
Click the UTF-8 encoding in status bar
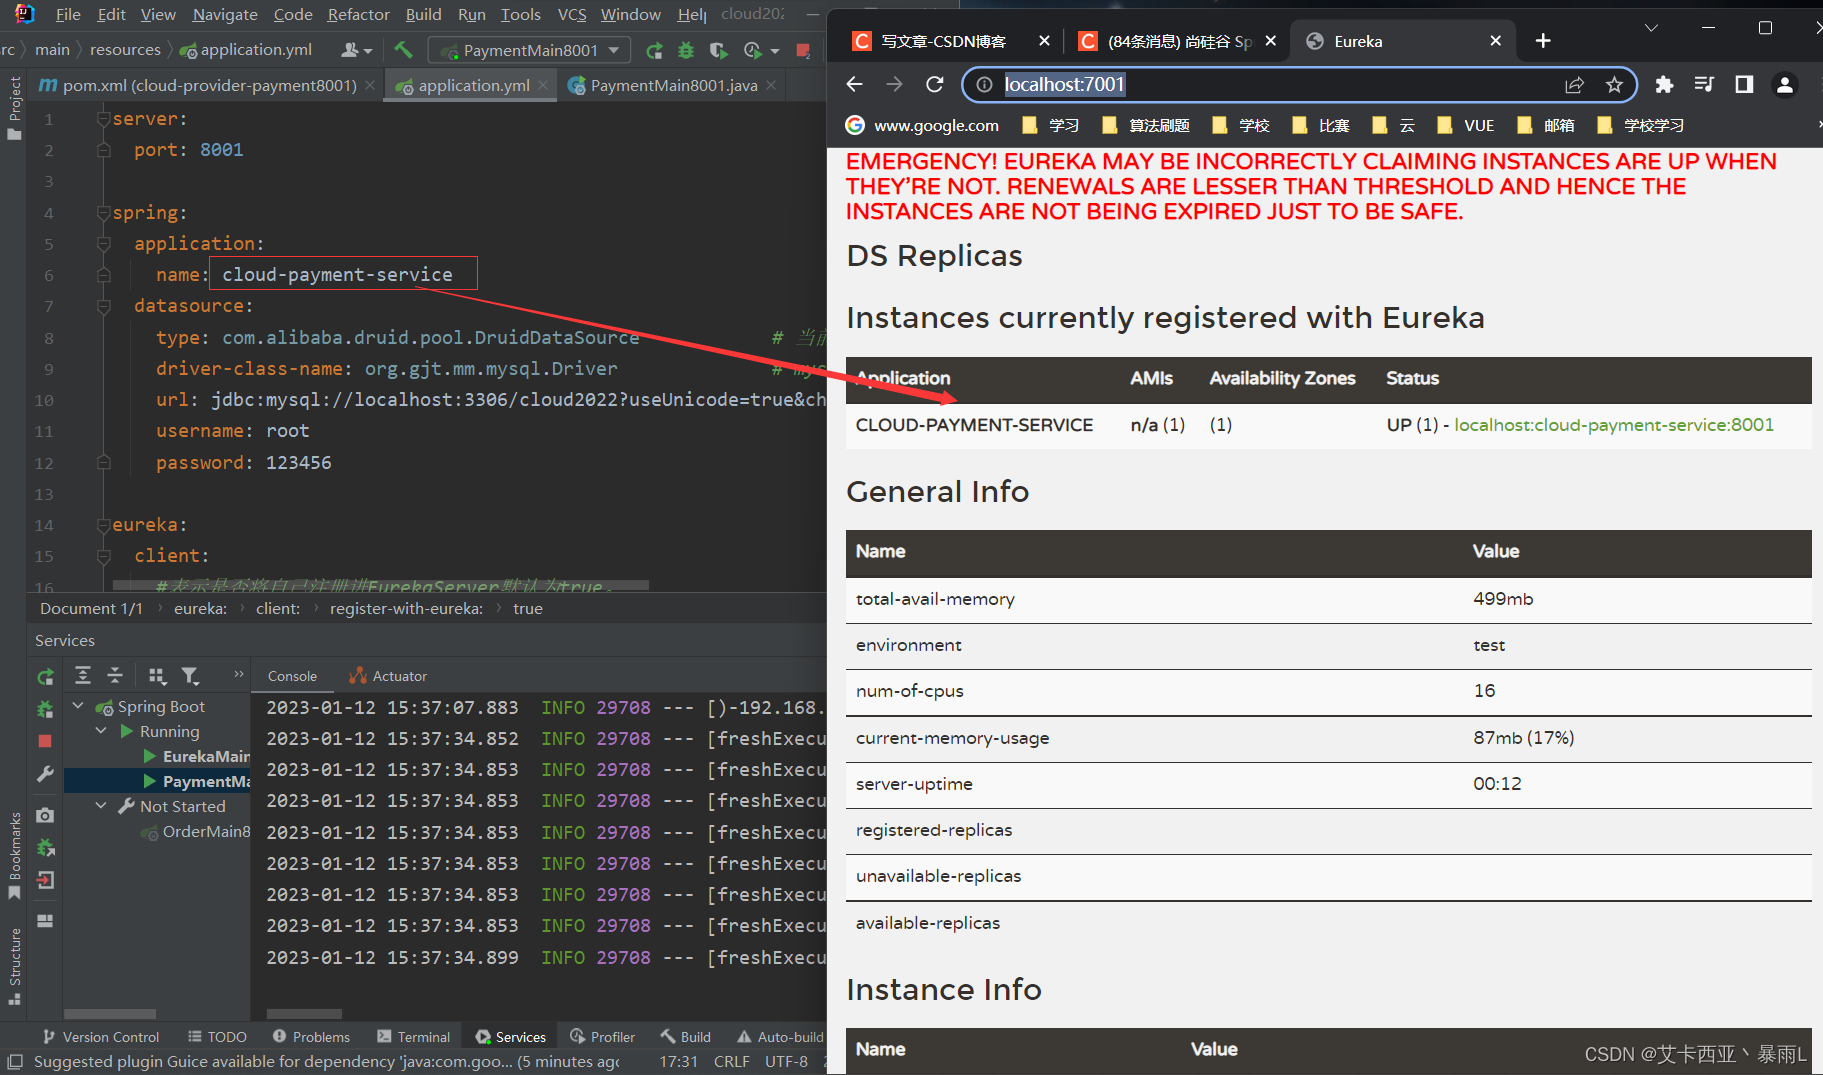(x=786, y=1061)
